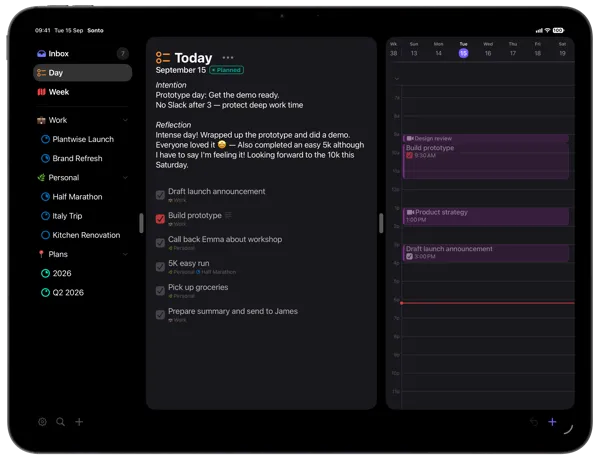Image resolution: width=600 pixels, height=460 pixels.
Task: Check off Build prototype in calendar block
Action: (x=409, y=155)
